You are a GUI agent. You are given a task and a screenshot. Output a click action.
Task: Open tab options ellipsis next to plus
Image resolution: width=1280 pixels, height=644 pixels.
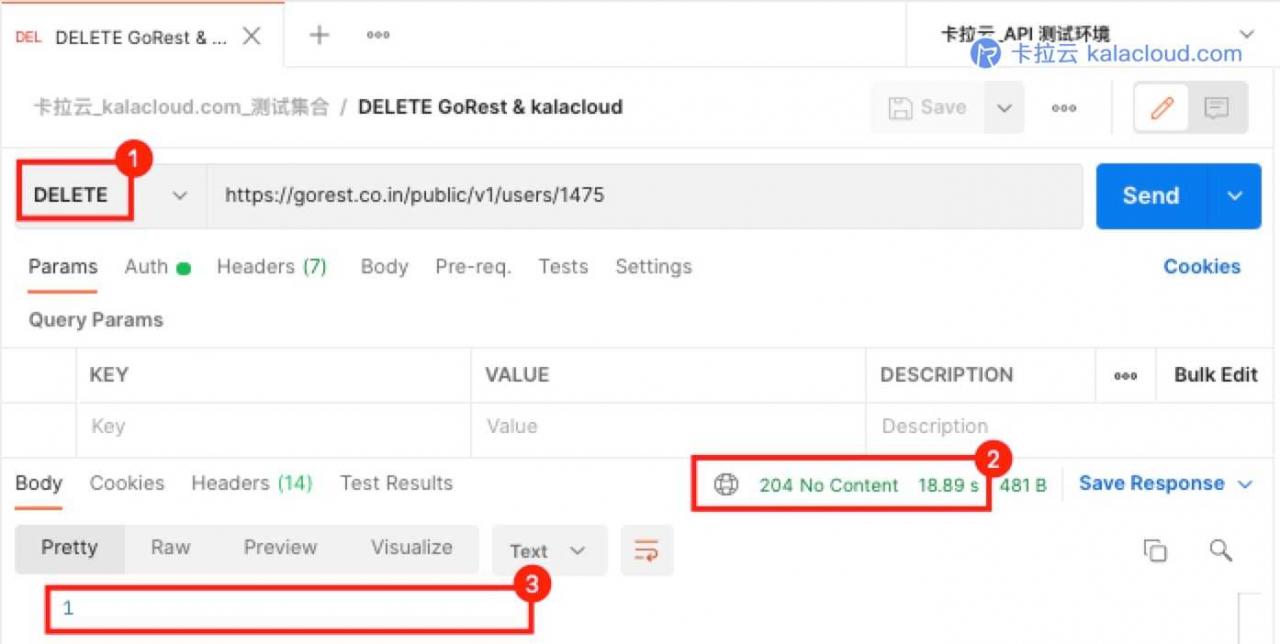coord(378,35)
